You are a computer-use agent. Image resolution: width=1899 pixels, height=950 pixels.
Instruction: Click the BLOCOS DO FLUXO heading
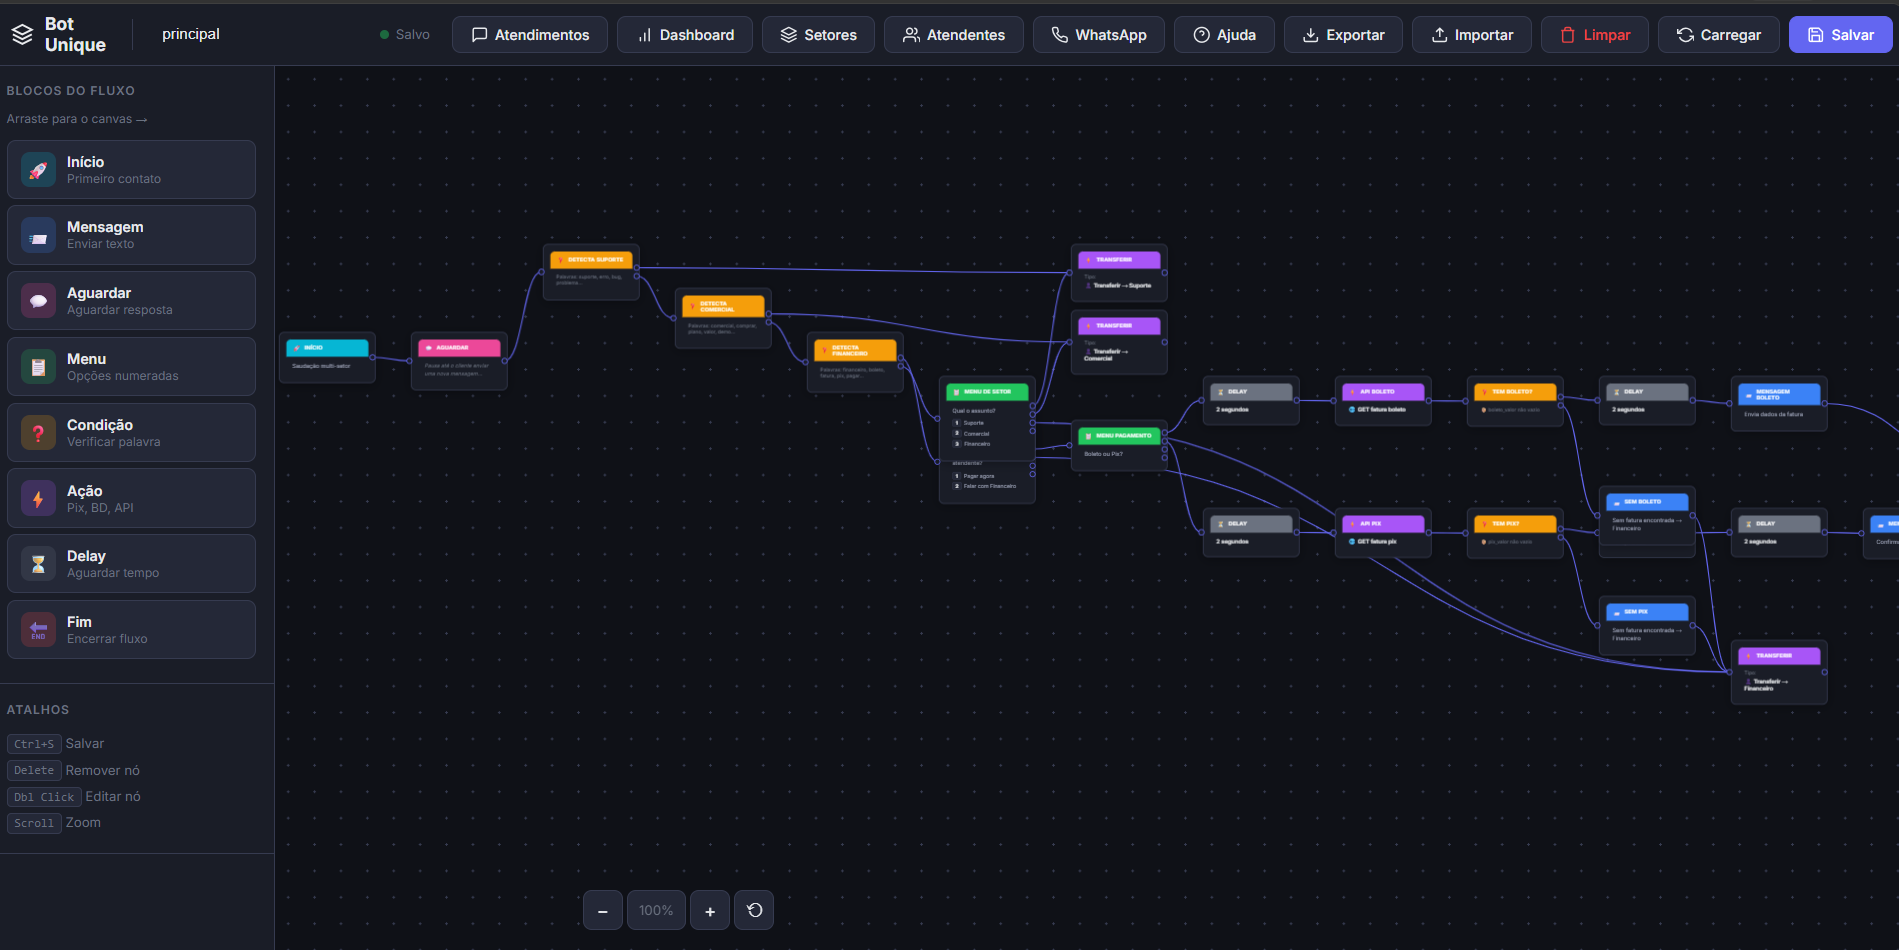[x=71, y=91]
